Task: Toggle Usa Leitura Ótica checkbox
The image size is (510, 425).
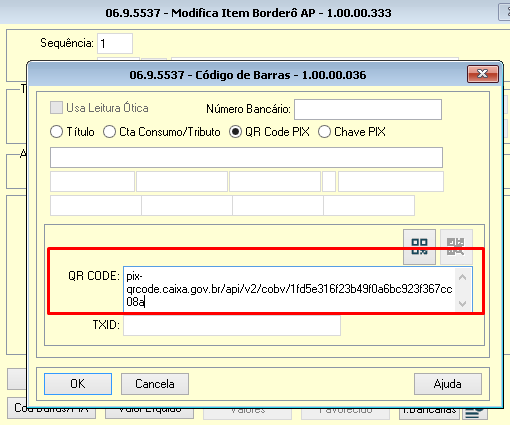Action: [56, 108]
